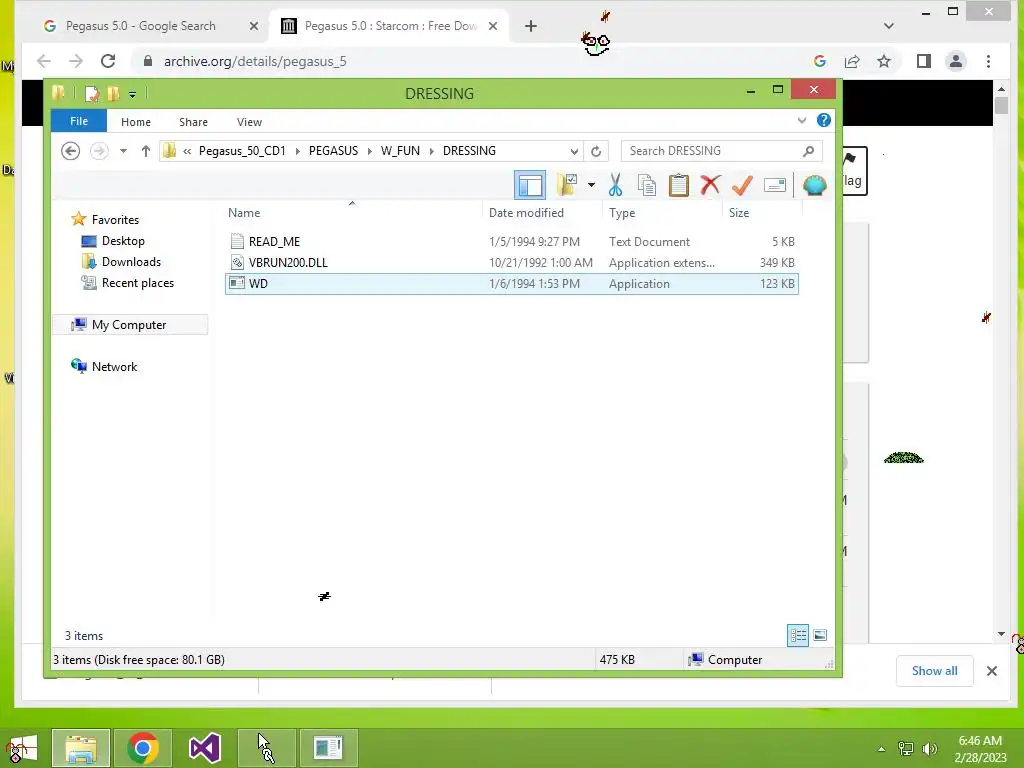
Task: Click the Rename icon in toolbar
Action: [775, 185]
